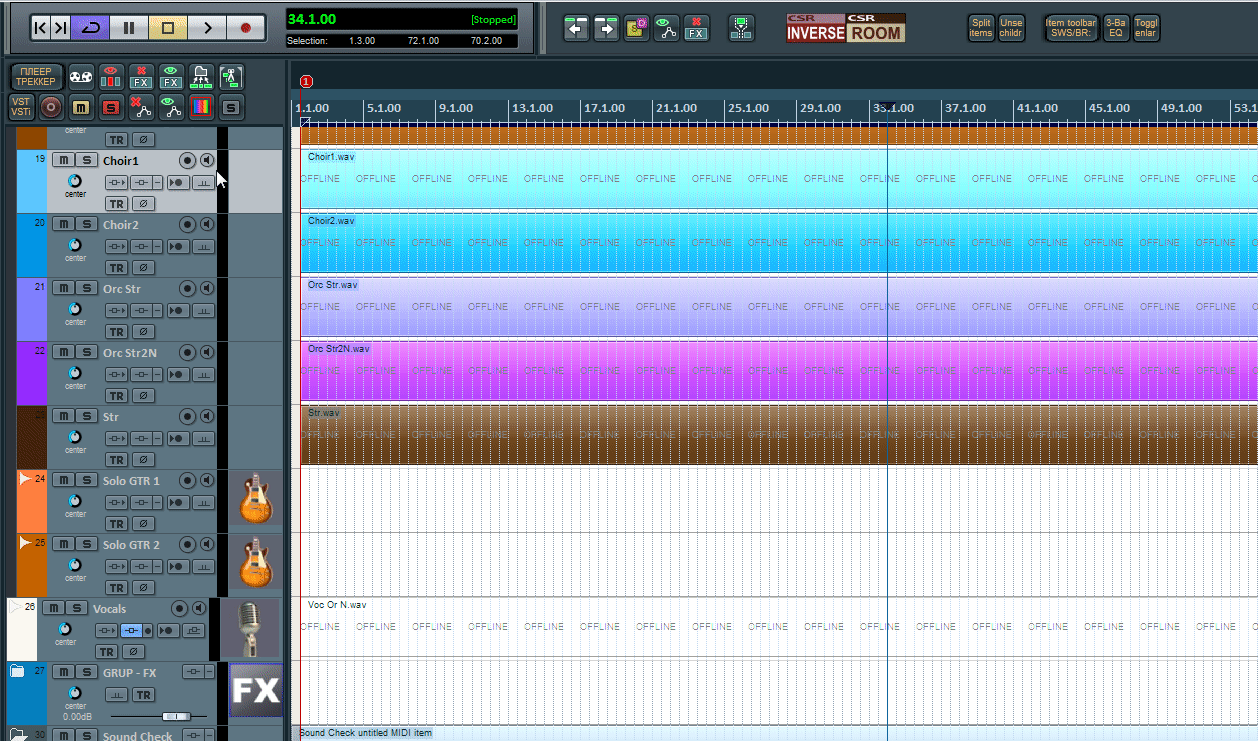1258x741 pixels.
Task: Click the green-eye envelope icon in top toolbar
Action: click(666, 28)
